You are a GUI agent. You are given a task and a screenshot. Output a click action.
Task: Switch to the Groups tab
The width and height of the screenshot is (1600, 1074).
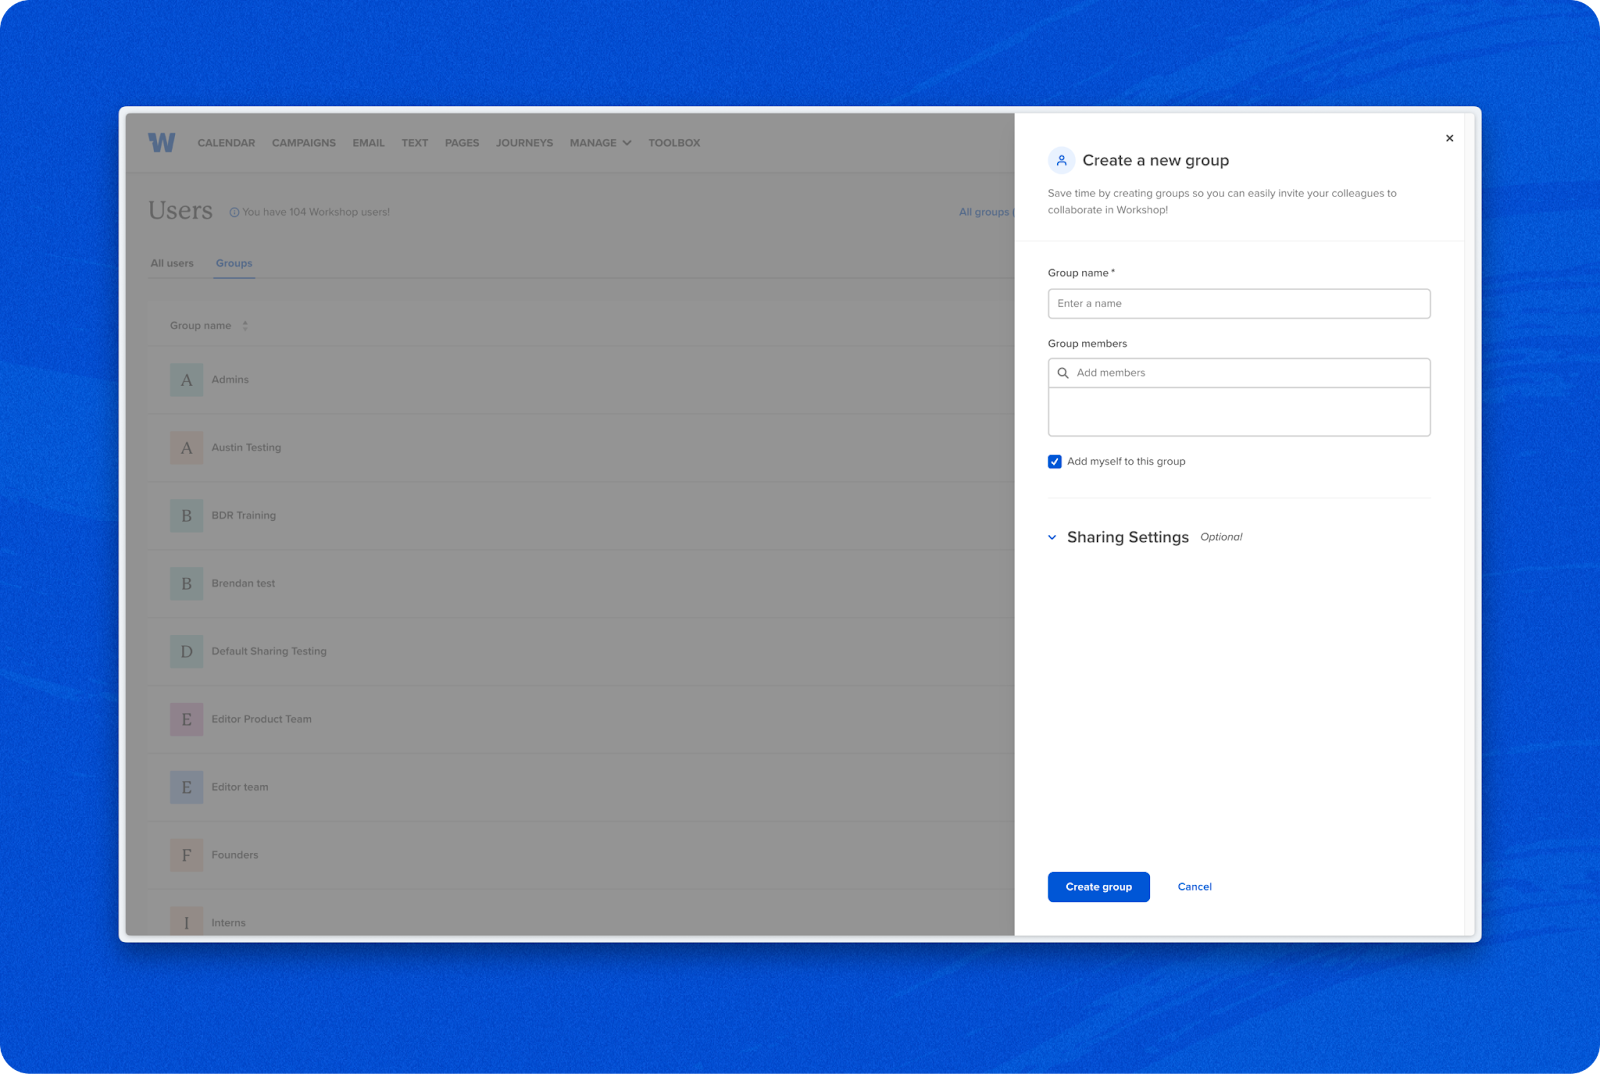[234, 263]
